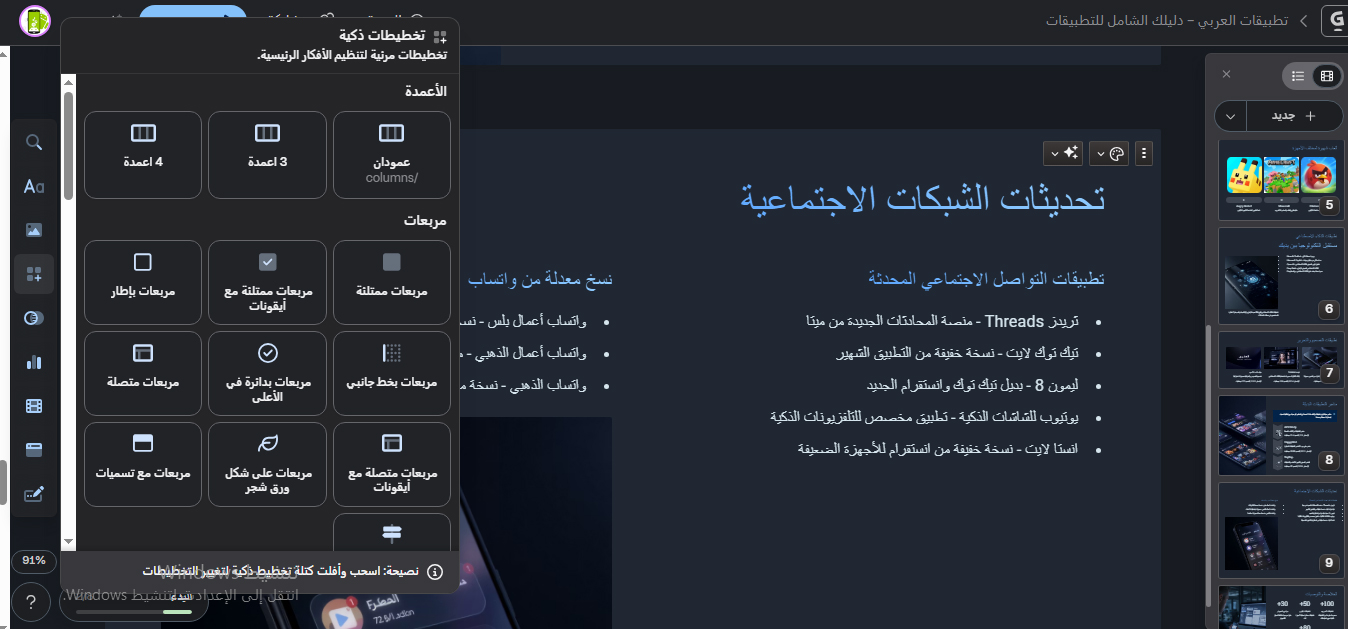
Task: Select مربعات متصلة مع أيقونات layout
Action: [x=392, y=464]
